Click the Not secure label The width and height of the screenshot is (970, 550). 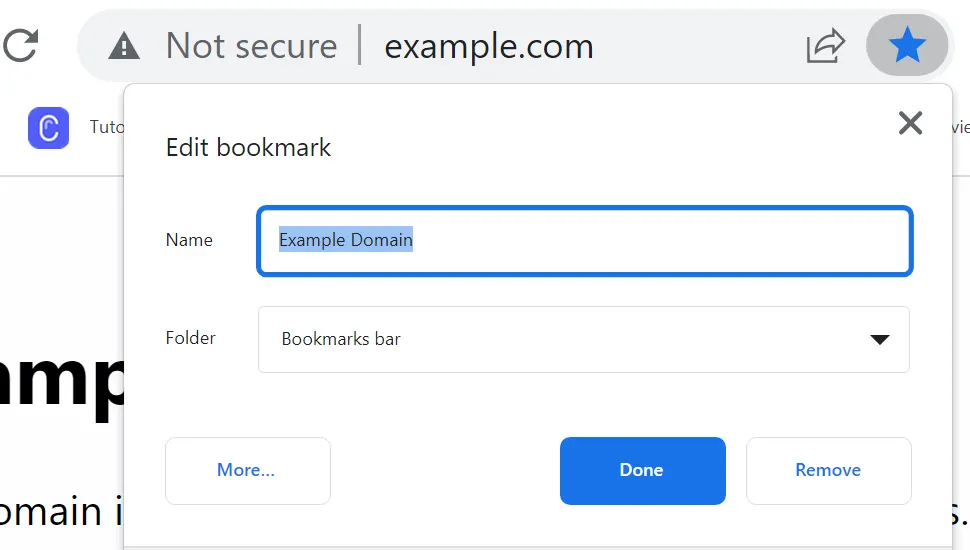click(251, 46)
